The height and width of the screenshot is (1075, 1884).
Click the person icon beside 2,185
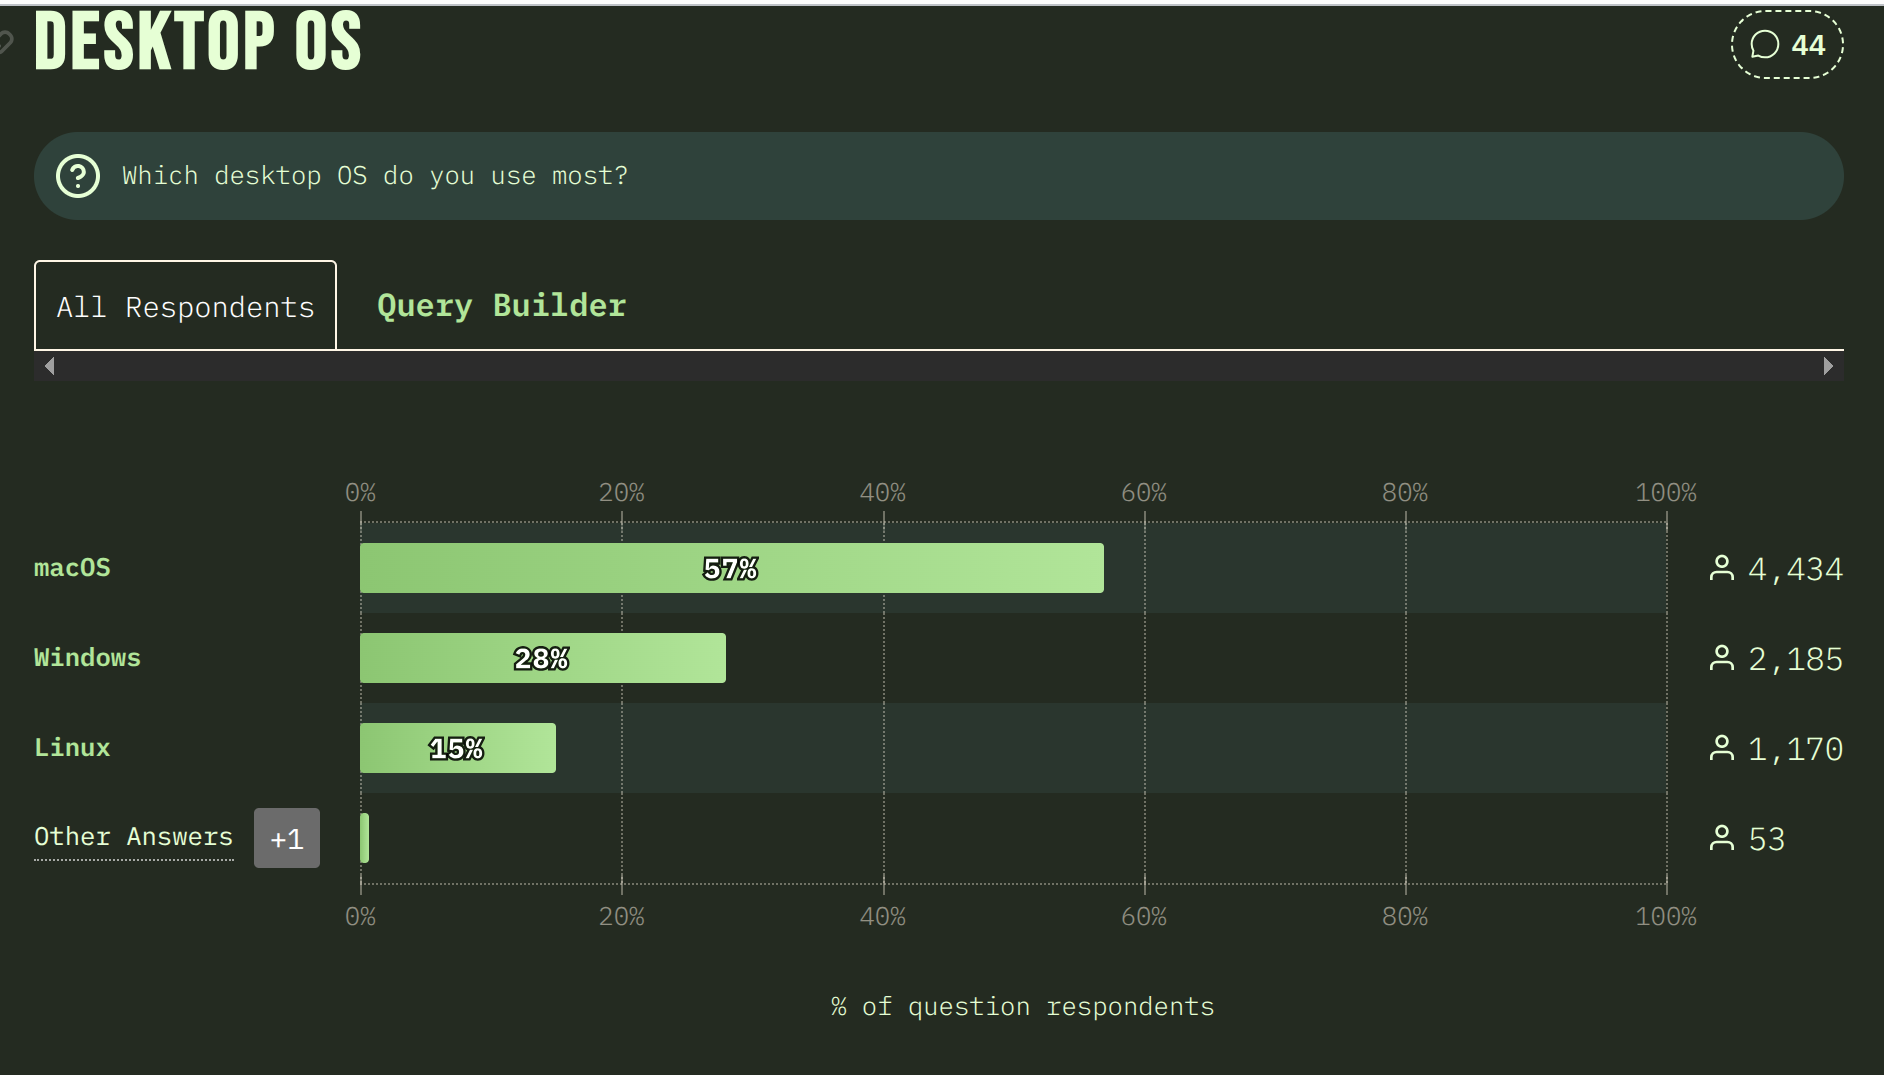[x=1722, y=658]
